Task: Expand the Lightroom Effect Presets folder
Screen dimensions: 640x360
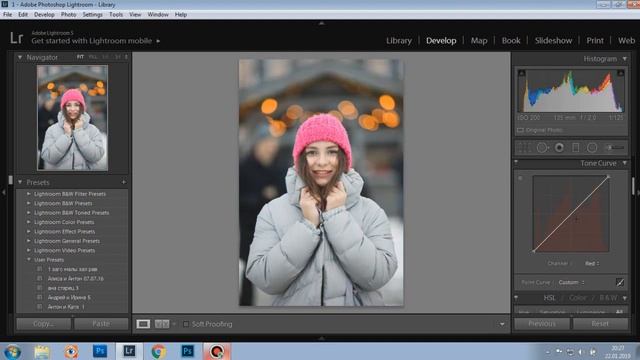Action: [x=29, y=231]
